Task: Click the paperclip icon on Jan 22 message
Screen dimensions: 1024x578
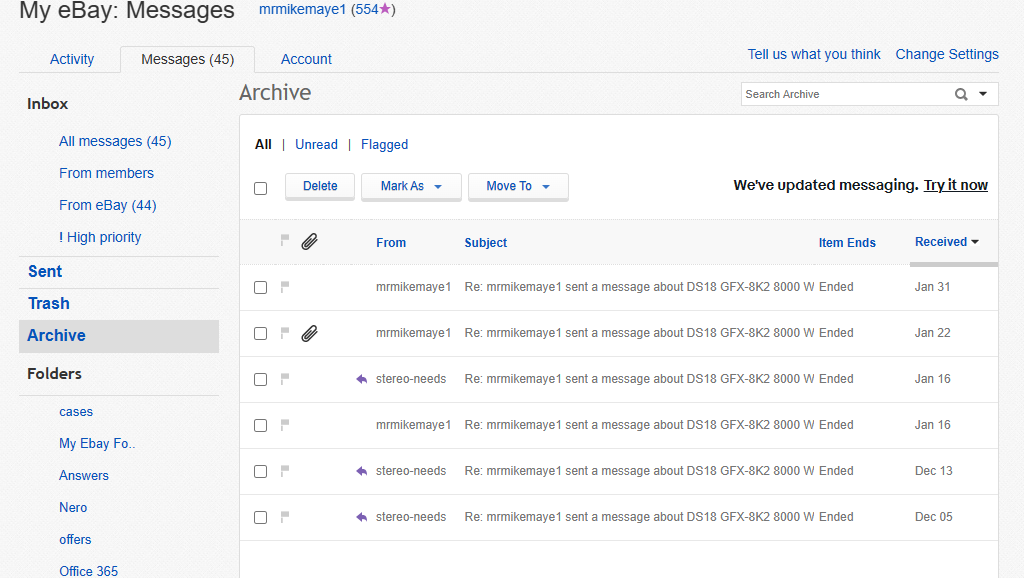Action: (x=310, y=334)
